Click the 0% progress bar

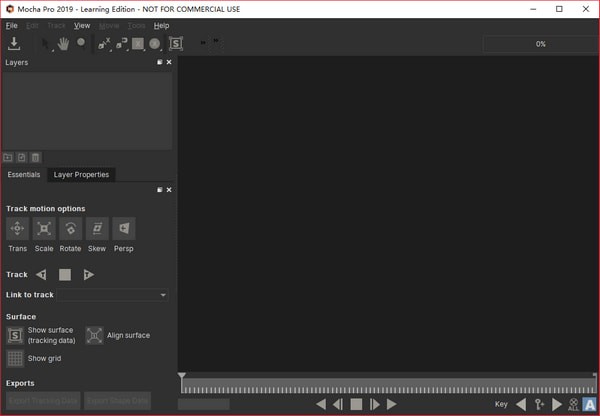click(540, 44)
